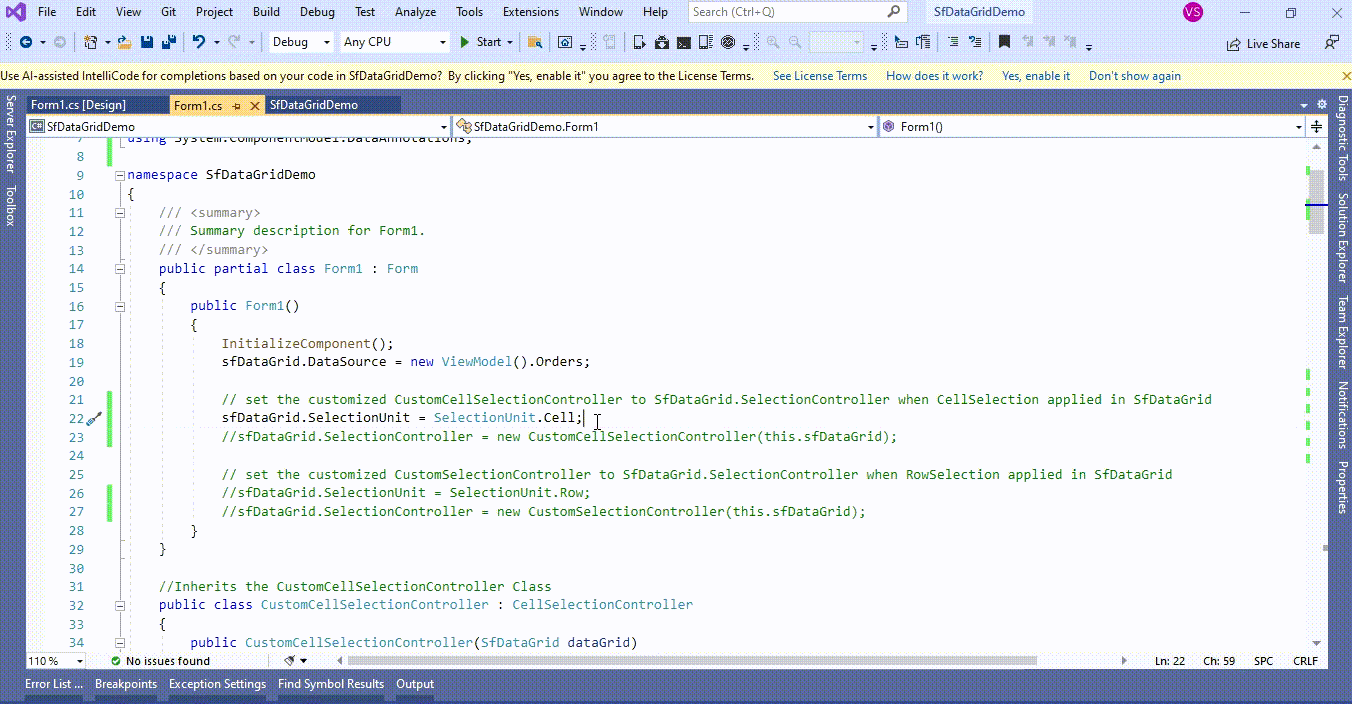The image size is (1352, 704).
Task: Click the How does it work? link
Action: (934, 76)
